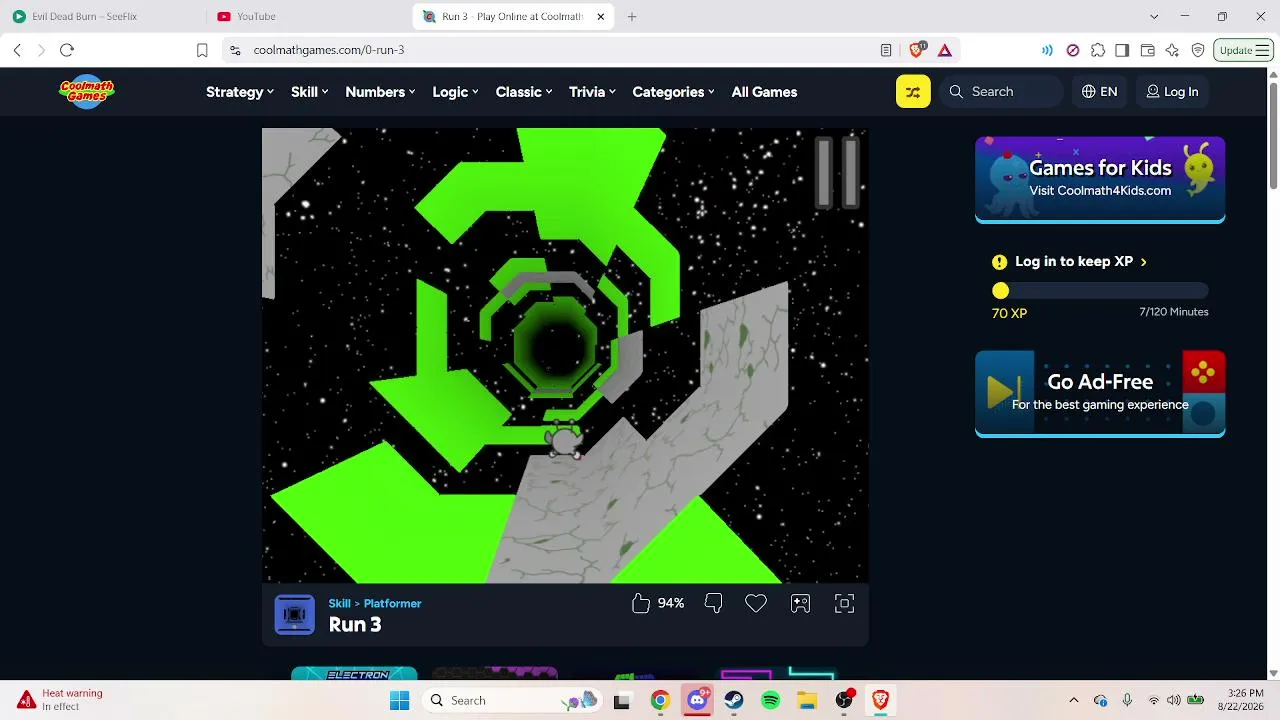Image resolution: width=1280 pixels, height=720 pixels.
Task: Add Run 3 to favorites with heart icon
Action: click(756, 603)
